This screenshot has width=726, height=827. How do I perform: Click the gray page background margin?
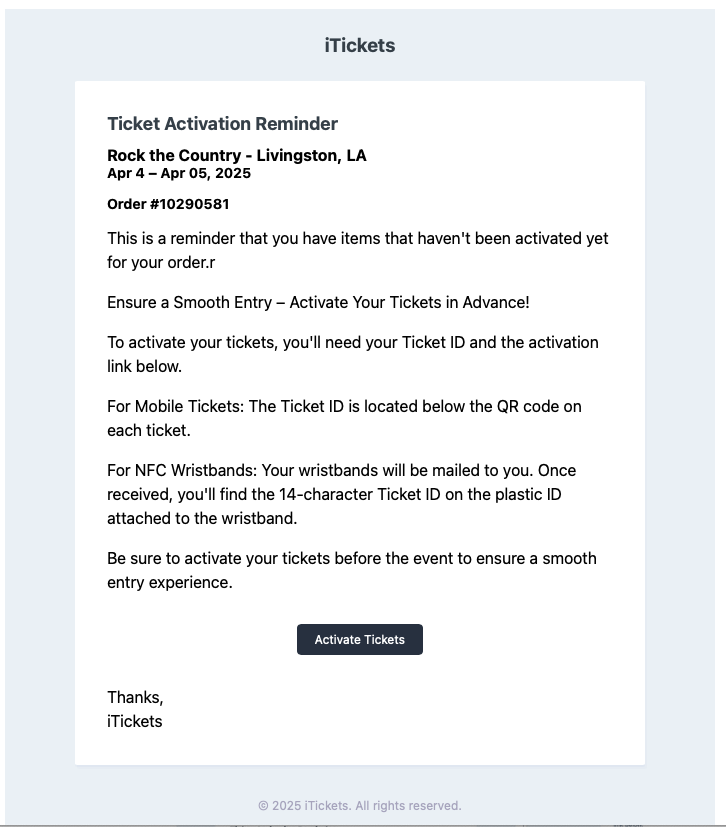(35, 400)
